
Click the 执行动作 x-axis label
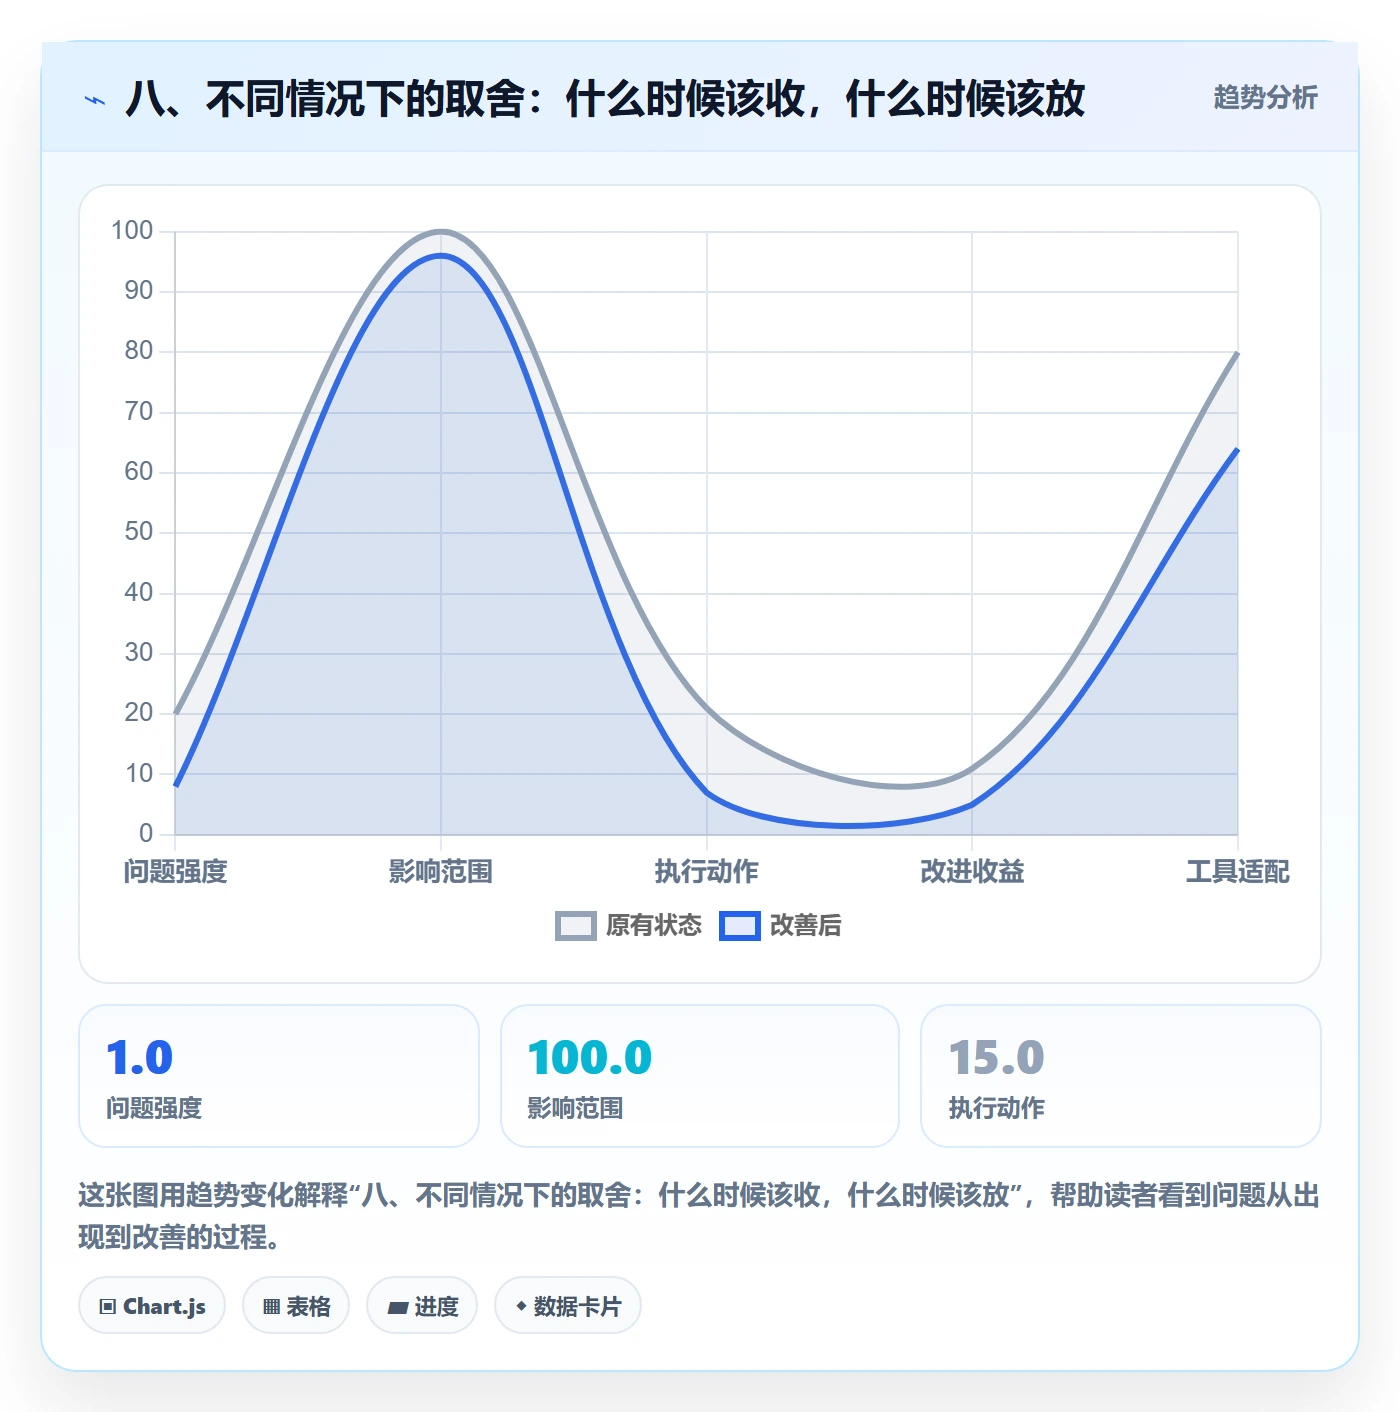707,872
